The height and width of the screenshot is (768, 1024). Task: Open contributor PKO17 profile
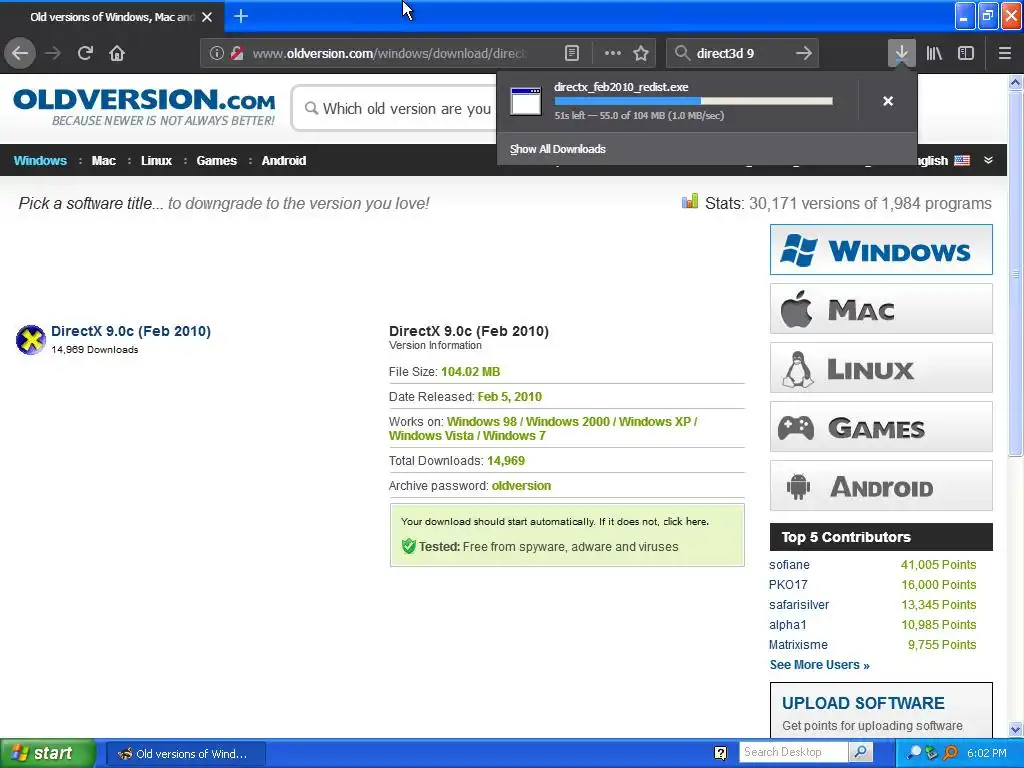click(788, 584)
